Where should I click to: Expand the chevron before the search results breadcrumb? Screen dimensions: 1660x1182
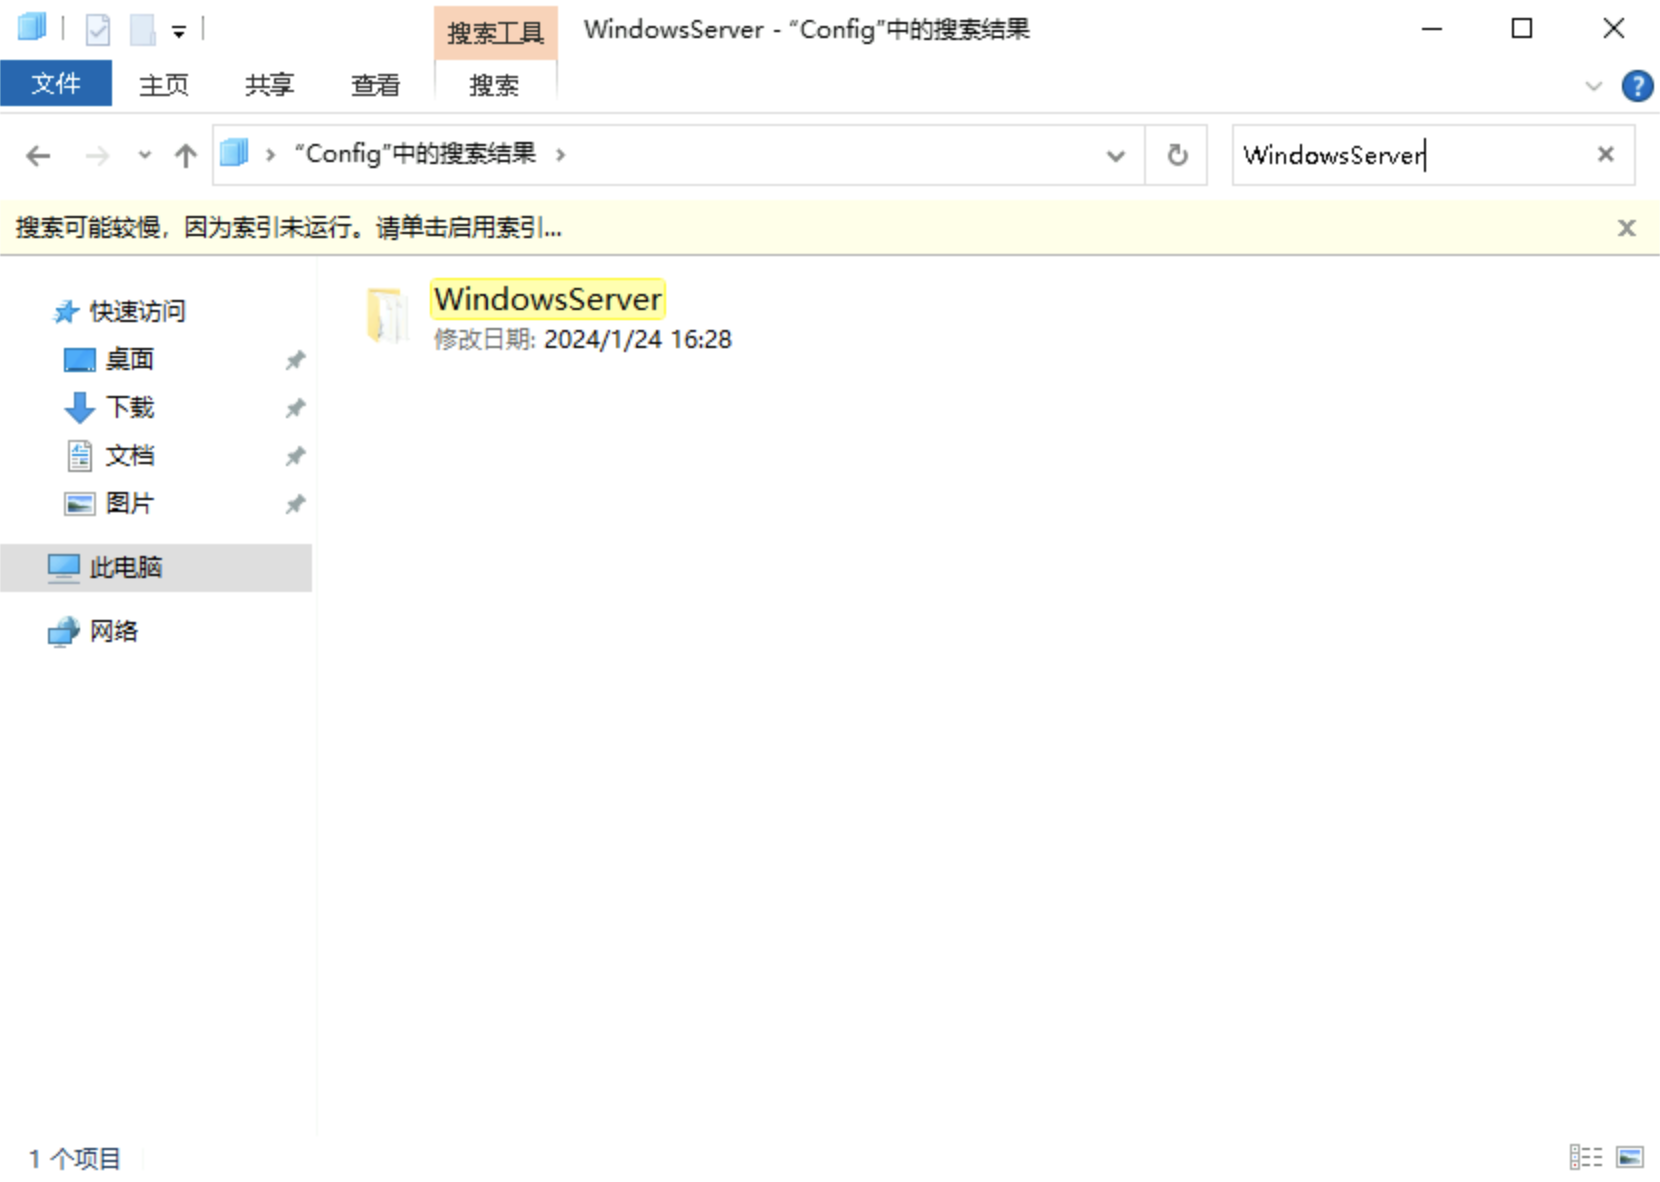tap(270, 154)
